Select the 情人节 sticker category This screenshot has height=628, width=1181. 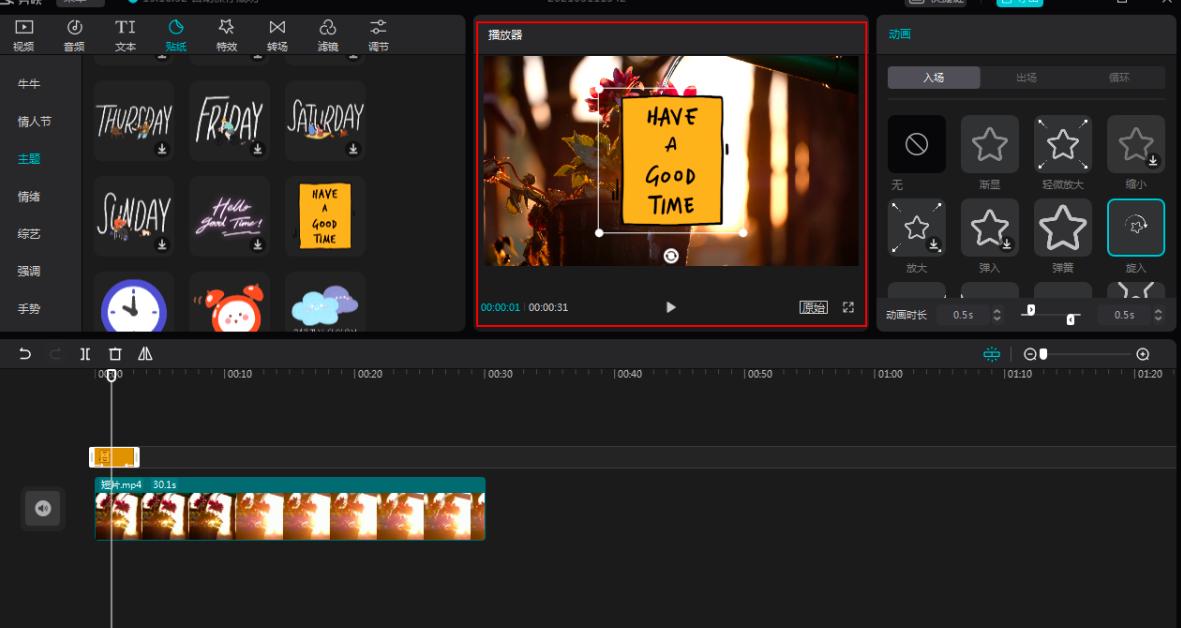coord(34,121)
